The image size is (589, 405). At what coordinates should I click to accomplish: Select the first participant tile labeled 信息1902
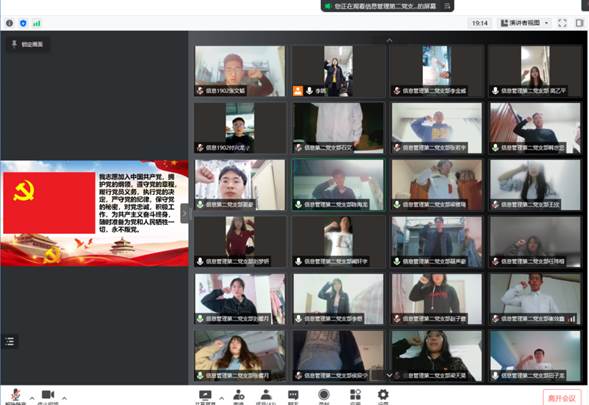pyautogui.click(x=240, y=71)
